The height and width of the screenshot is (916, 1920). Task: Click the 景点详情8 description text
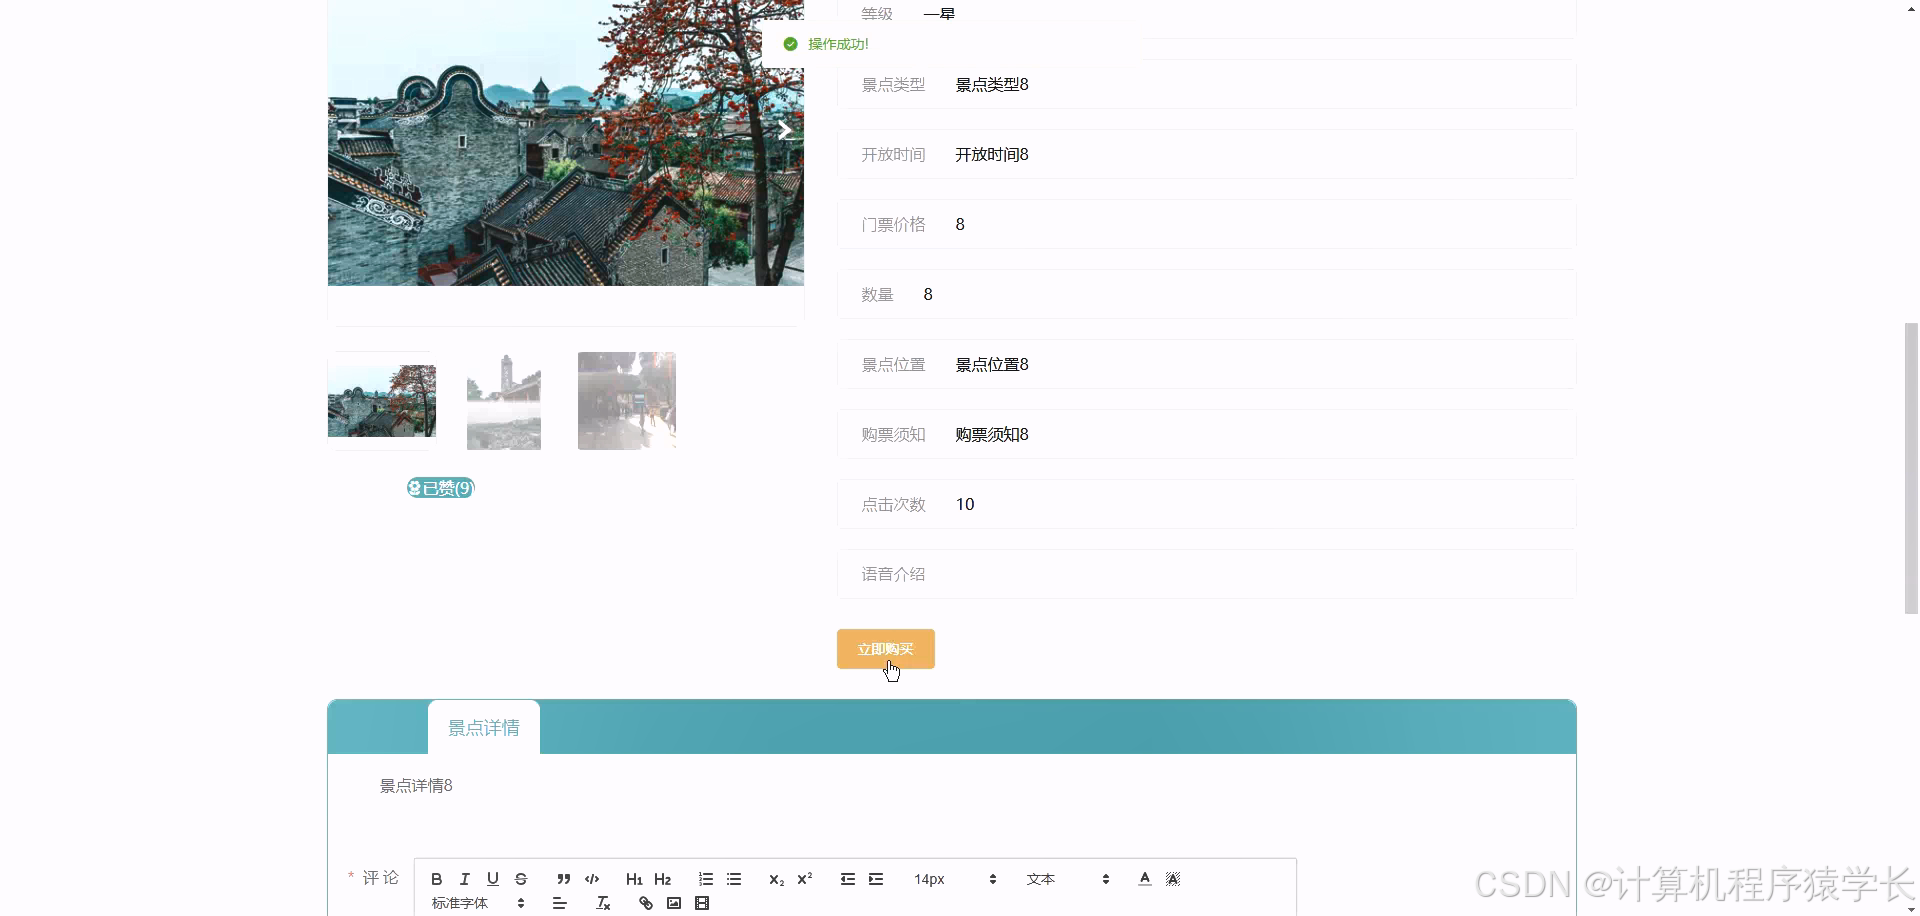416,786
